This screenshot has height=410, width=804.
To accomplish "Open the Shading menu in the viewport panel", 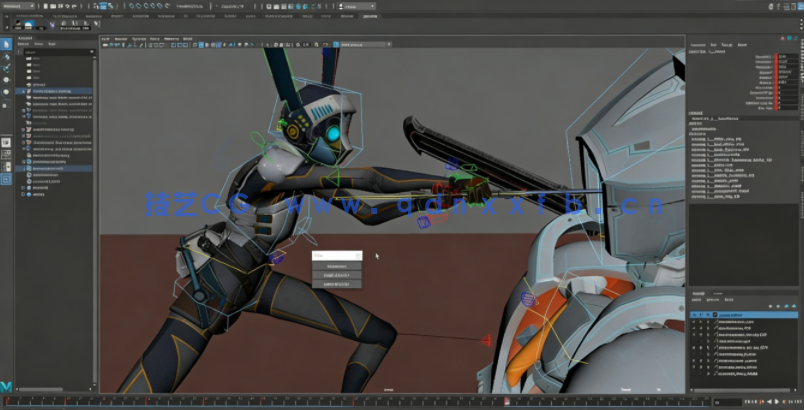I will [121, 38].
